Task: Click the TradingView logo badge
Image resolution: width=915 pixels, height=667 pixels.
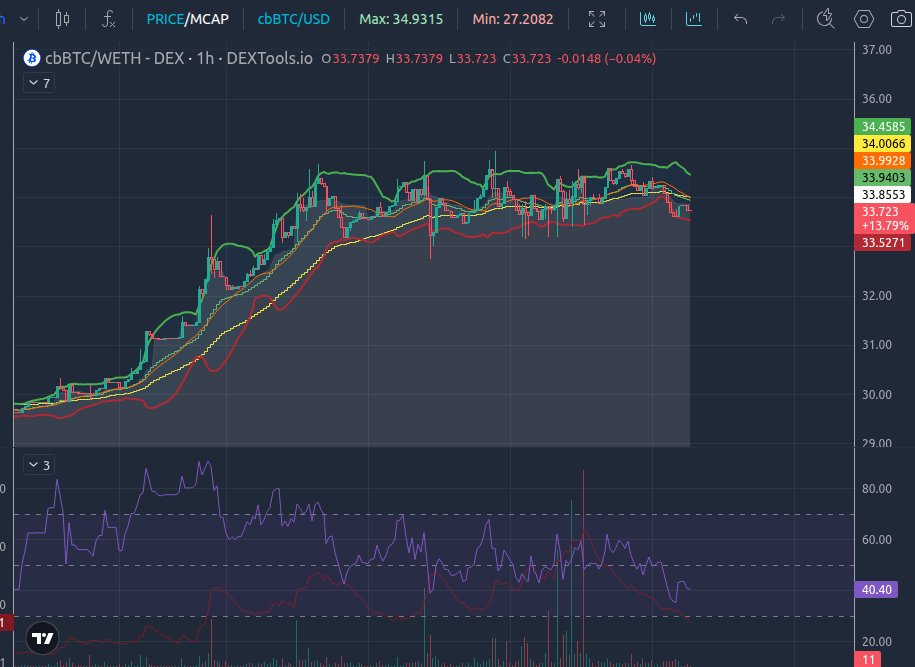Action: click(x=43, y=638)
